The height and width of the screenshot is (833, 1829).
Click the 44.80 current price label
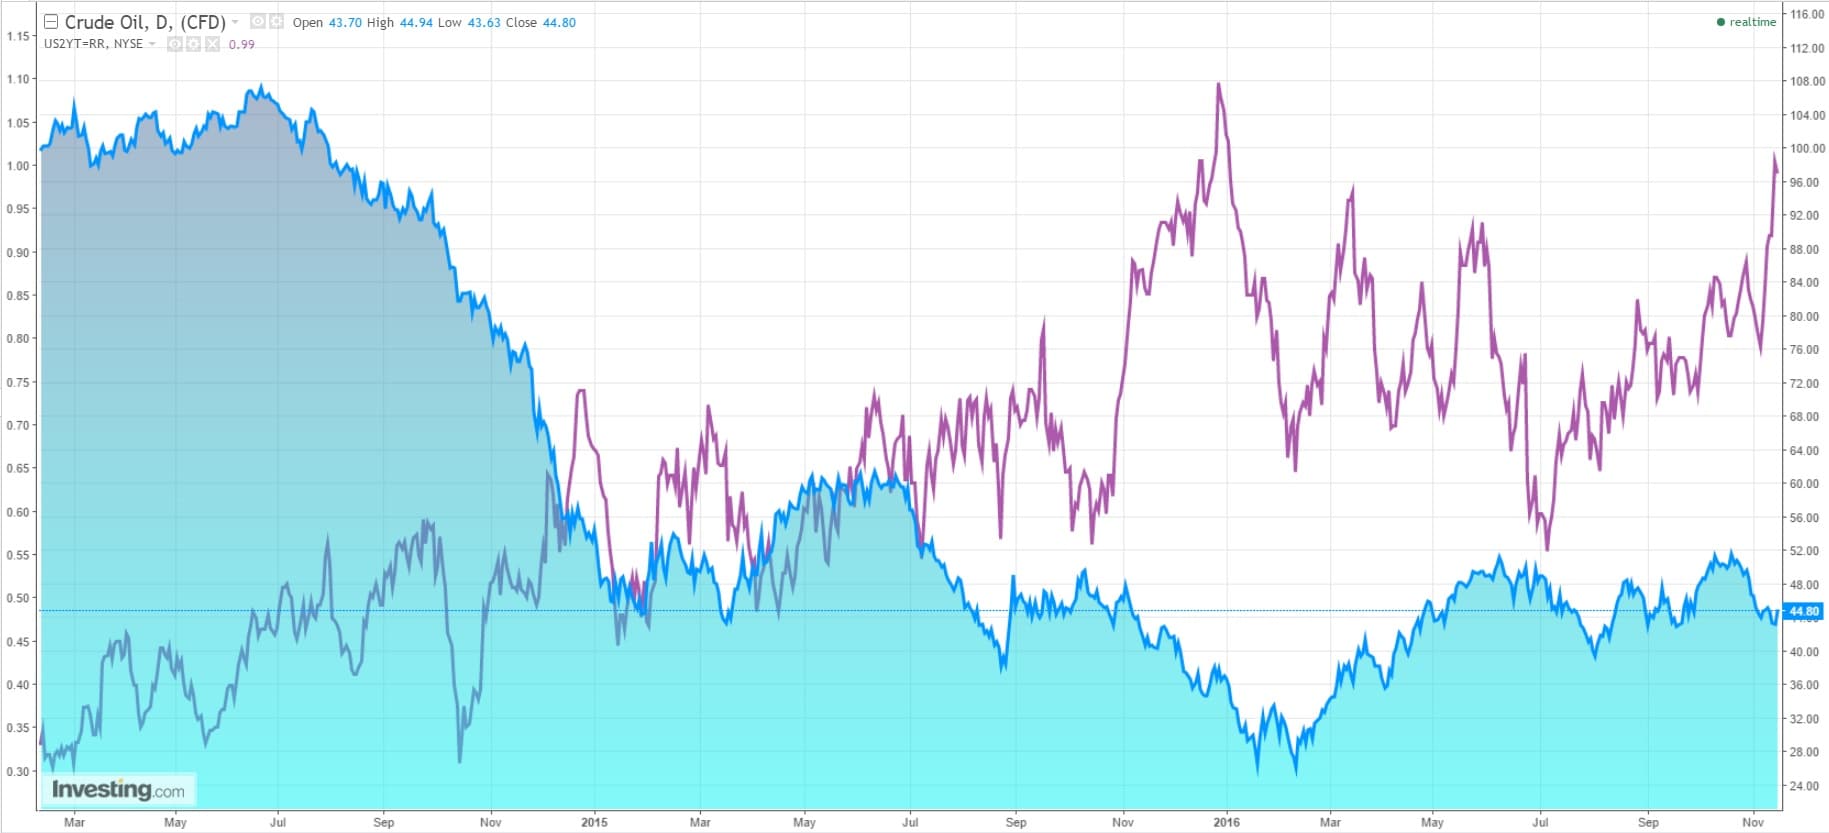coord(1803,611)
